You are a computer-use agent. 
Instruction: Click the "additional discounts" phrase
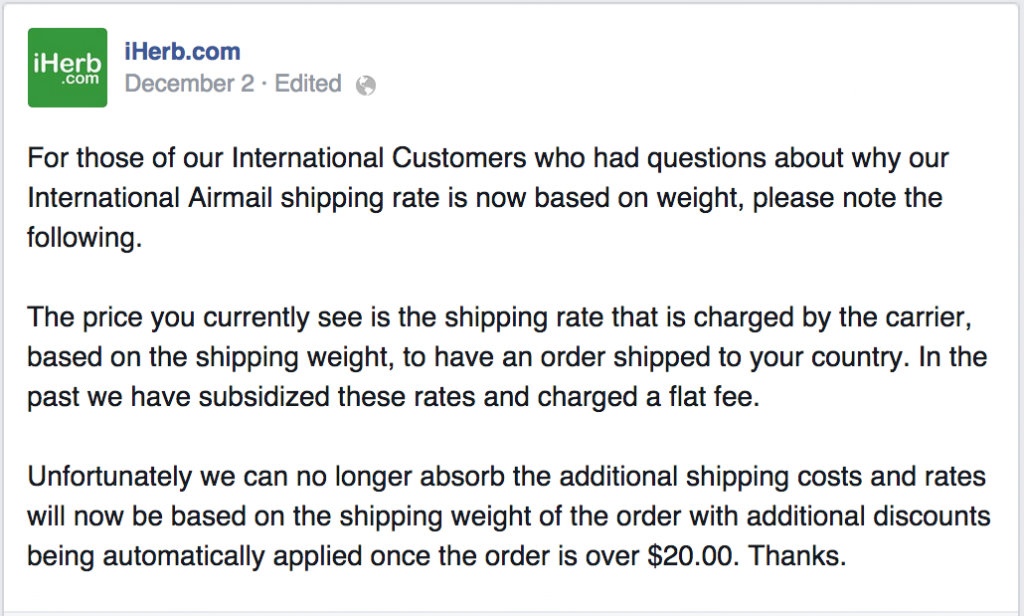(x=869, y=516)
